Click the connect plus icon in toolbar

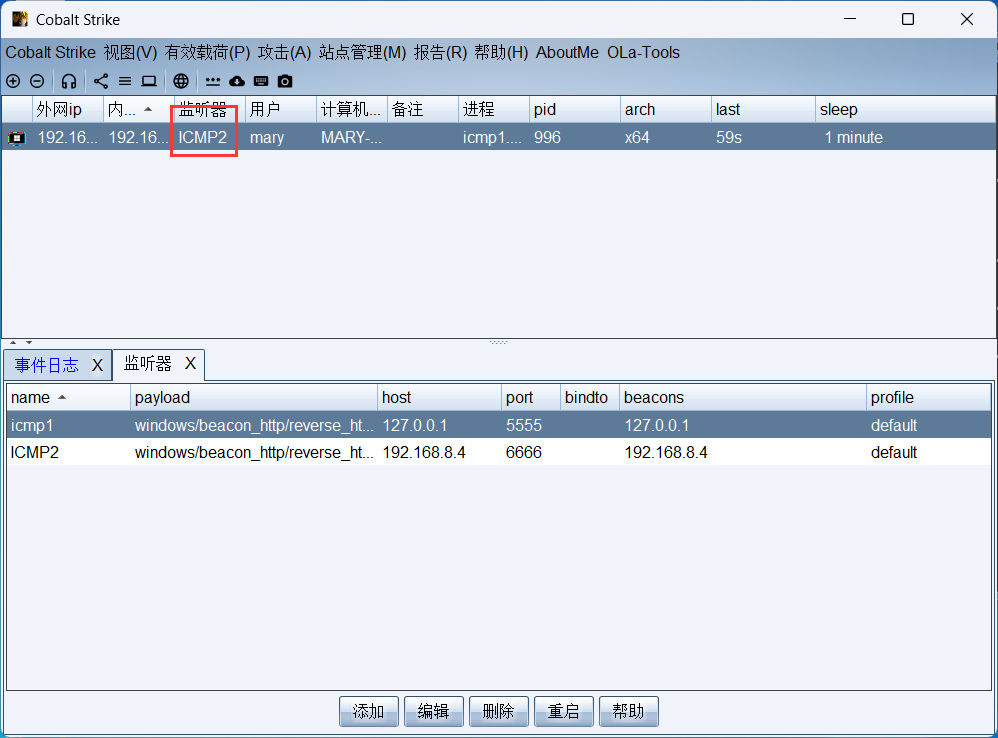click(13, 81)
